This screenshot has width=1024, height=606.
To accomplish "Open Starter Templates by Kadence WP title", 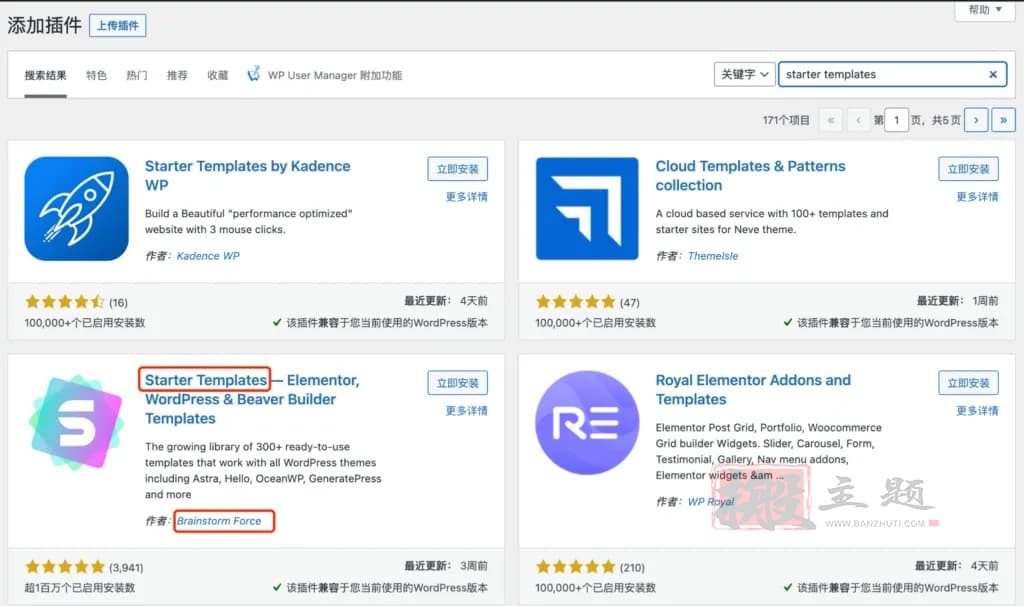I will pos(248,176).
